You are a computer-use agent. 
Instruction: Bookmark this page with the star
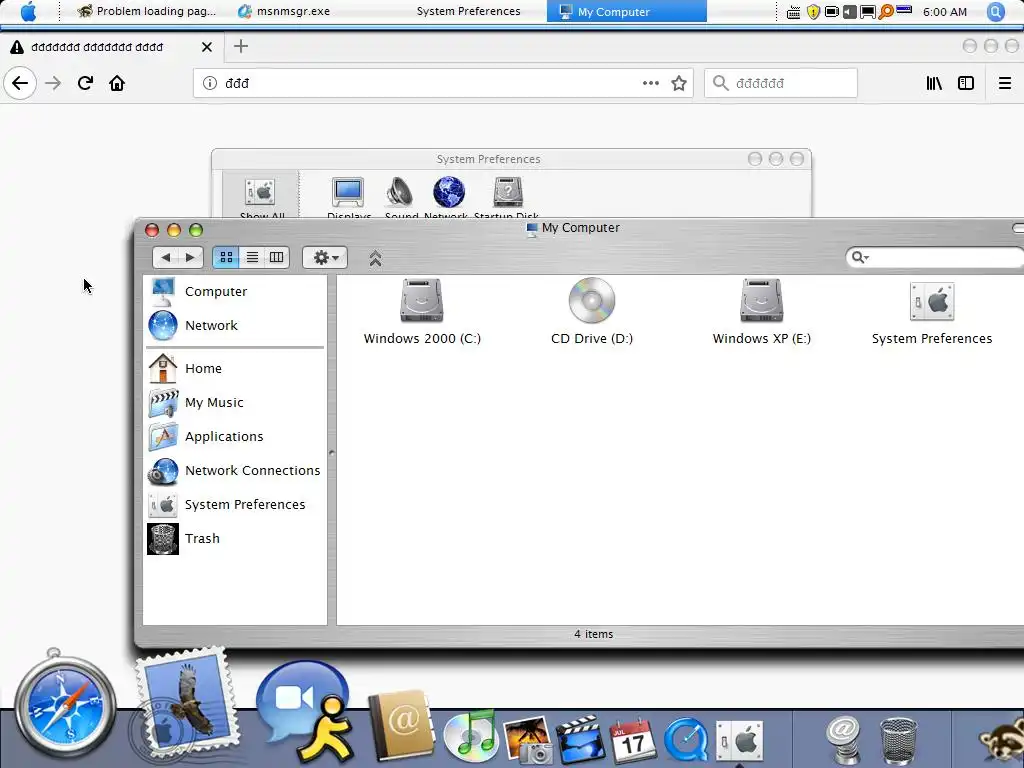[x=679, y=83]
